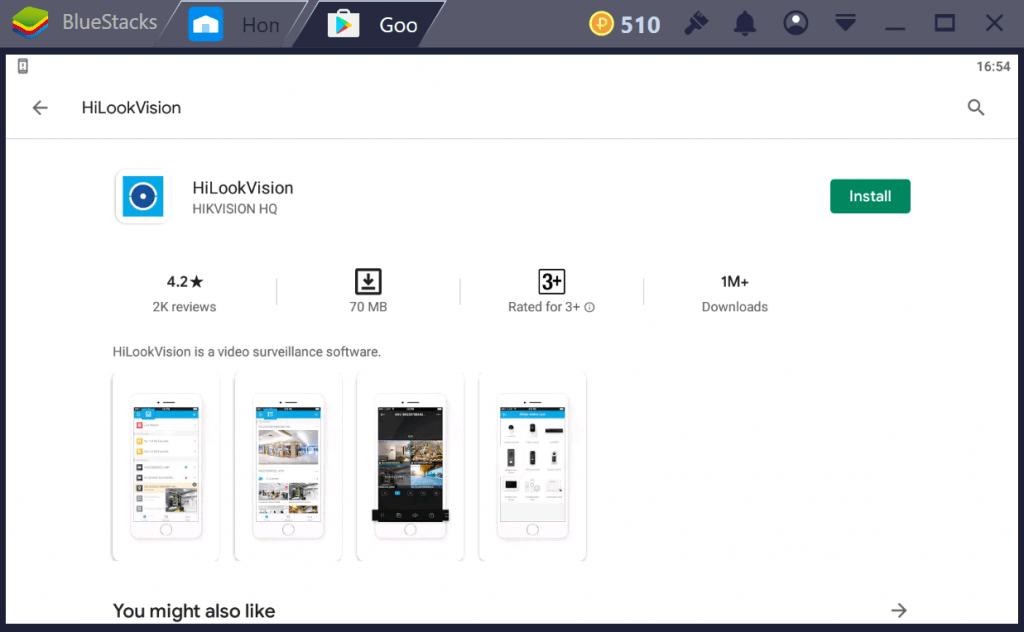
Task: View the 4.2 star rating
Action: (x=184, y=282)
